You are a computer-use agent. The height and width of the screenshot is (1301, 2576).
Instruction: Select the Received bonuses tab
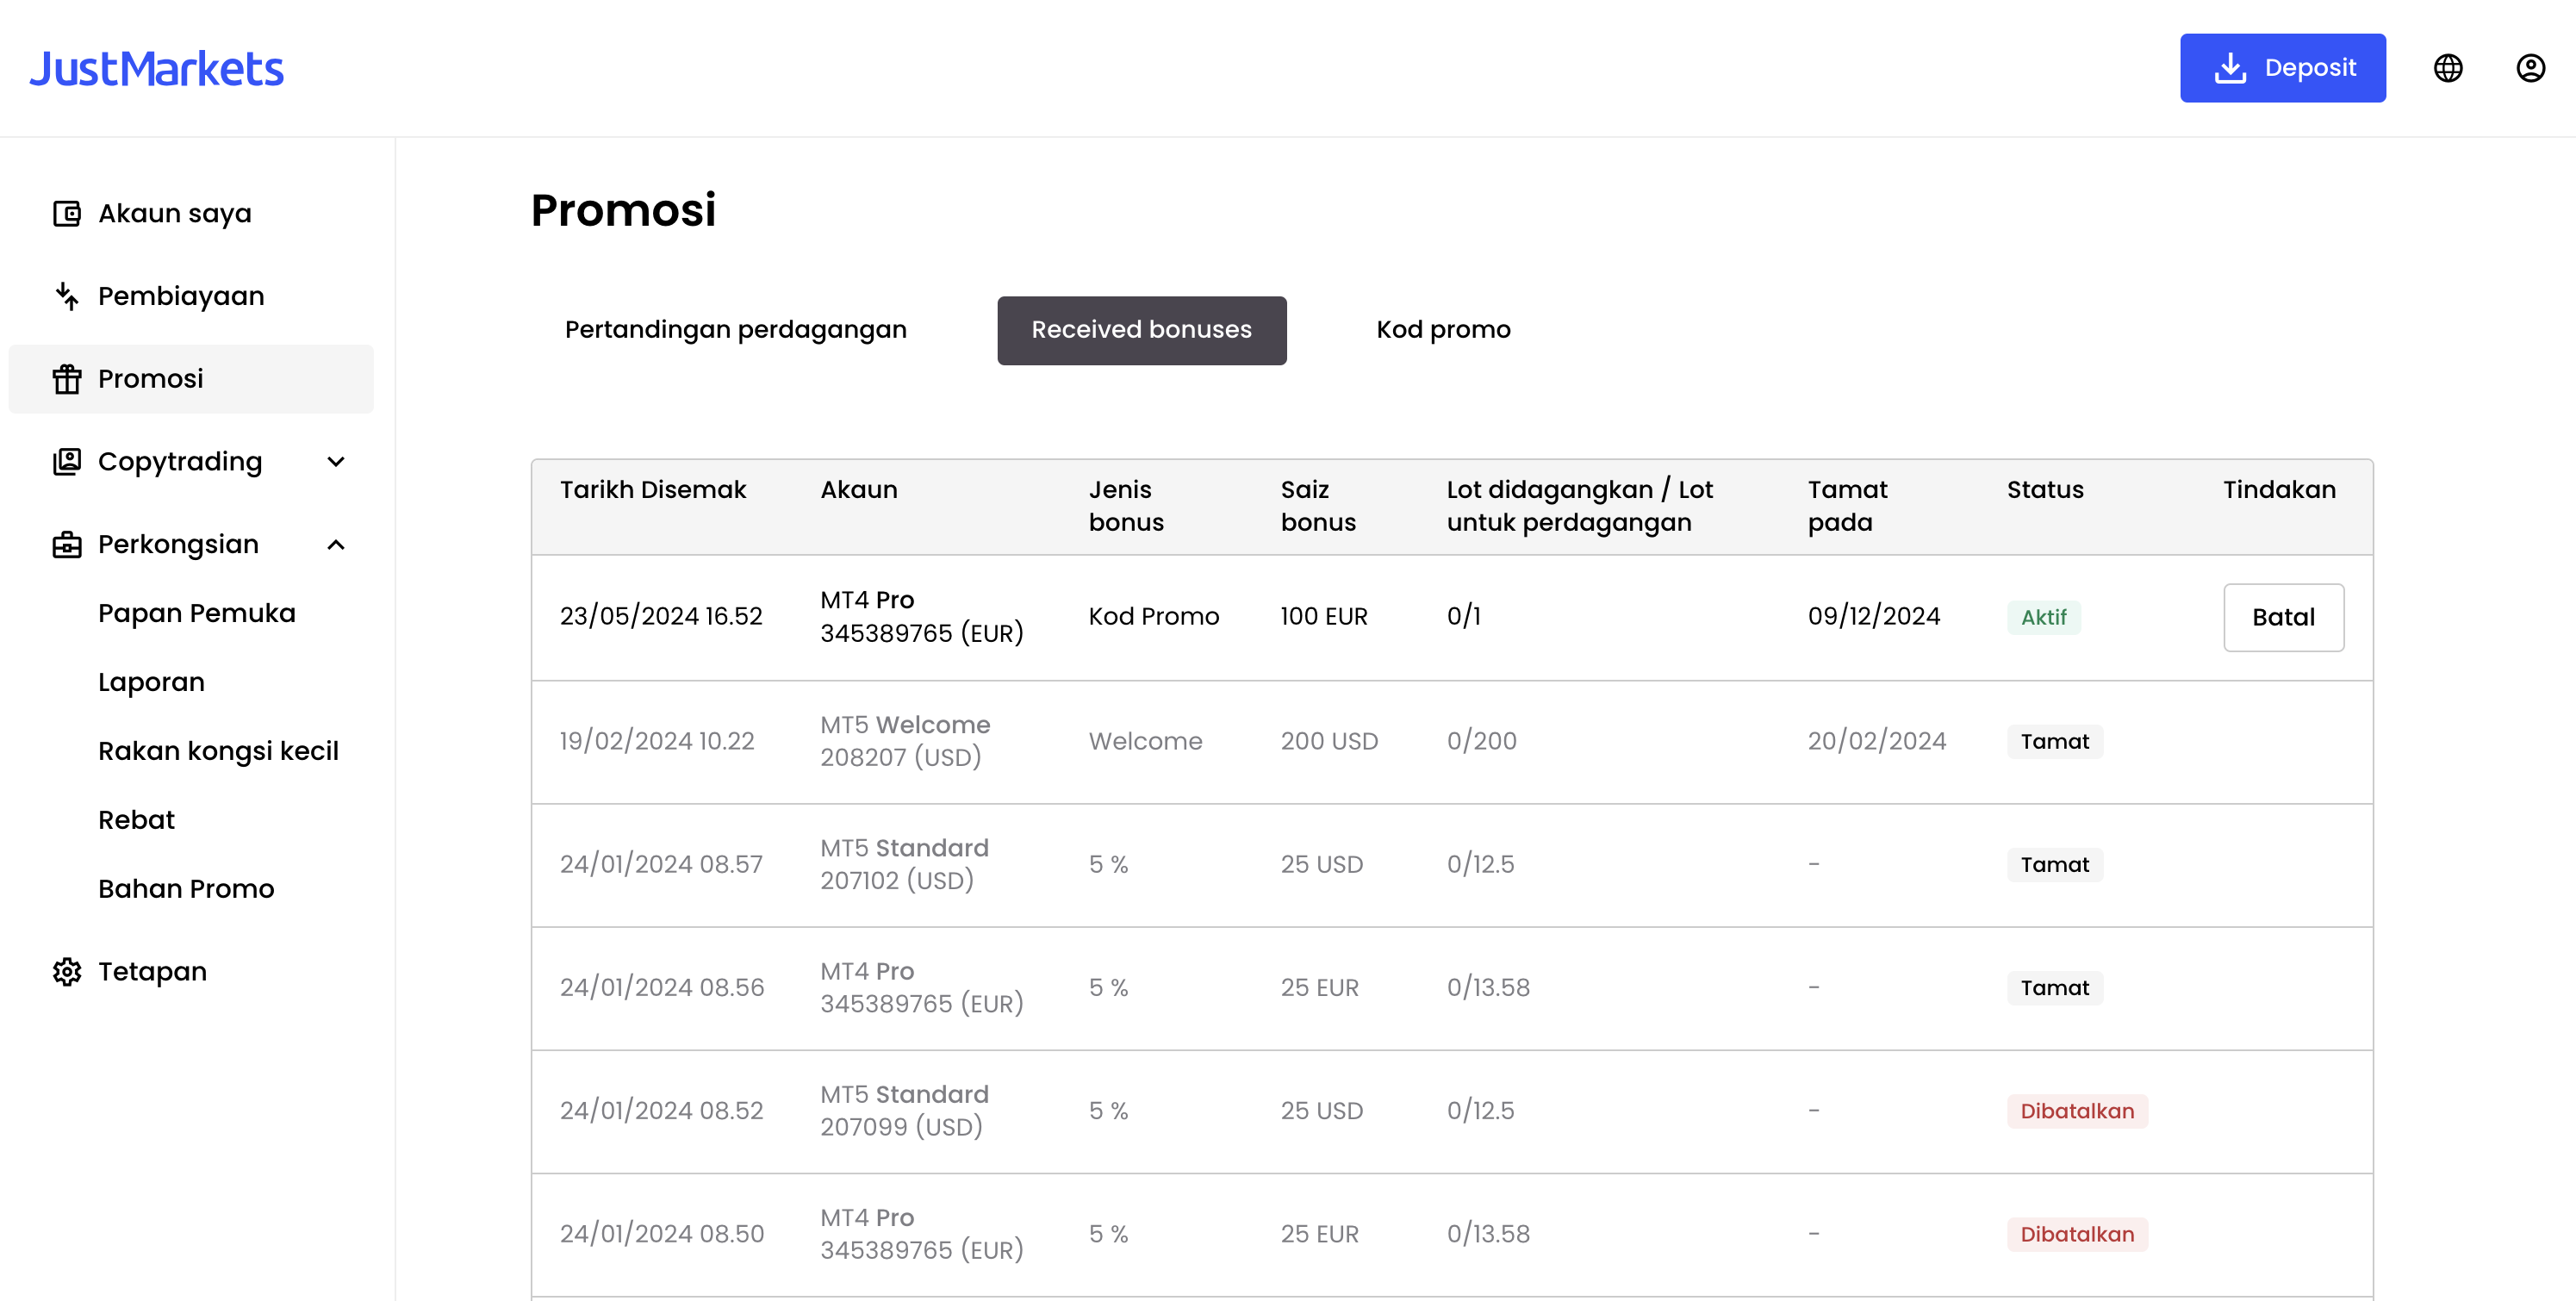[x=1141, y=330]
